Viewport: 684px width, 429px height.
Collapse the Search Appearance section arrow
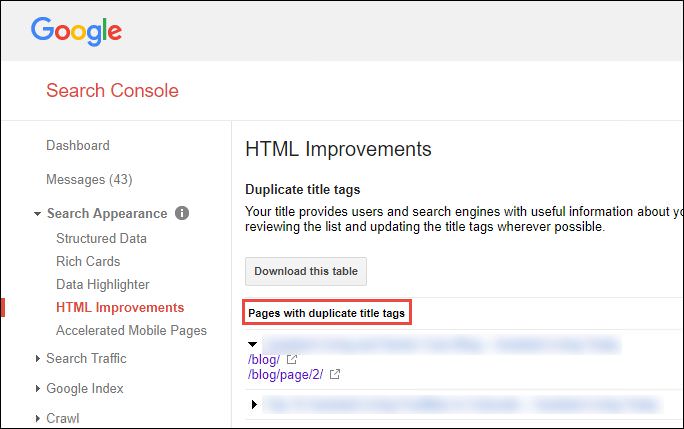(38, 214)
